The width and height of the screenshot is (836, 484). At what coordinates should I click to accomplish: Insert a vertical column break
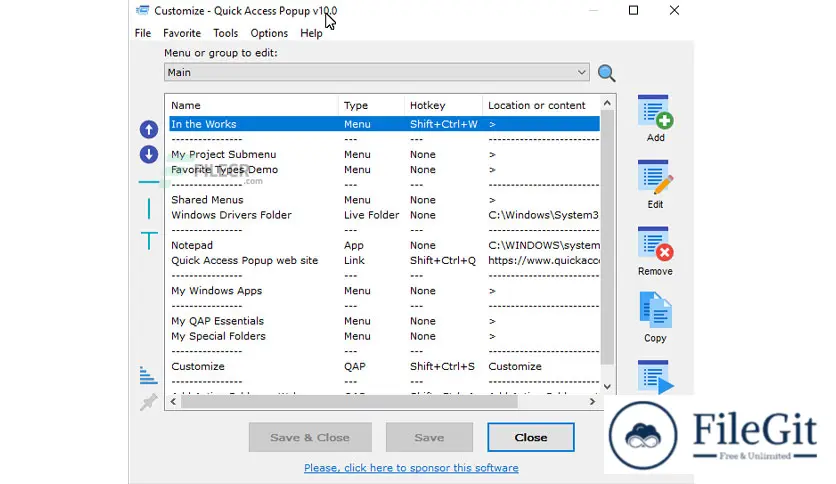tap(149, 208)
